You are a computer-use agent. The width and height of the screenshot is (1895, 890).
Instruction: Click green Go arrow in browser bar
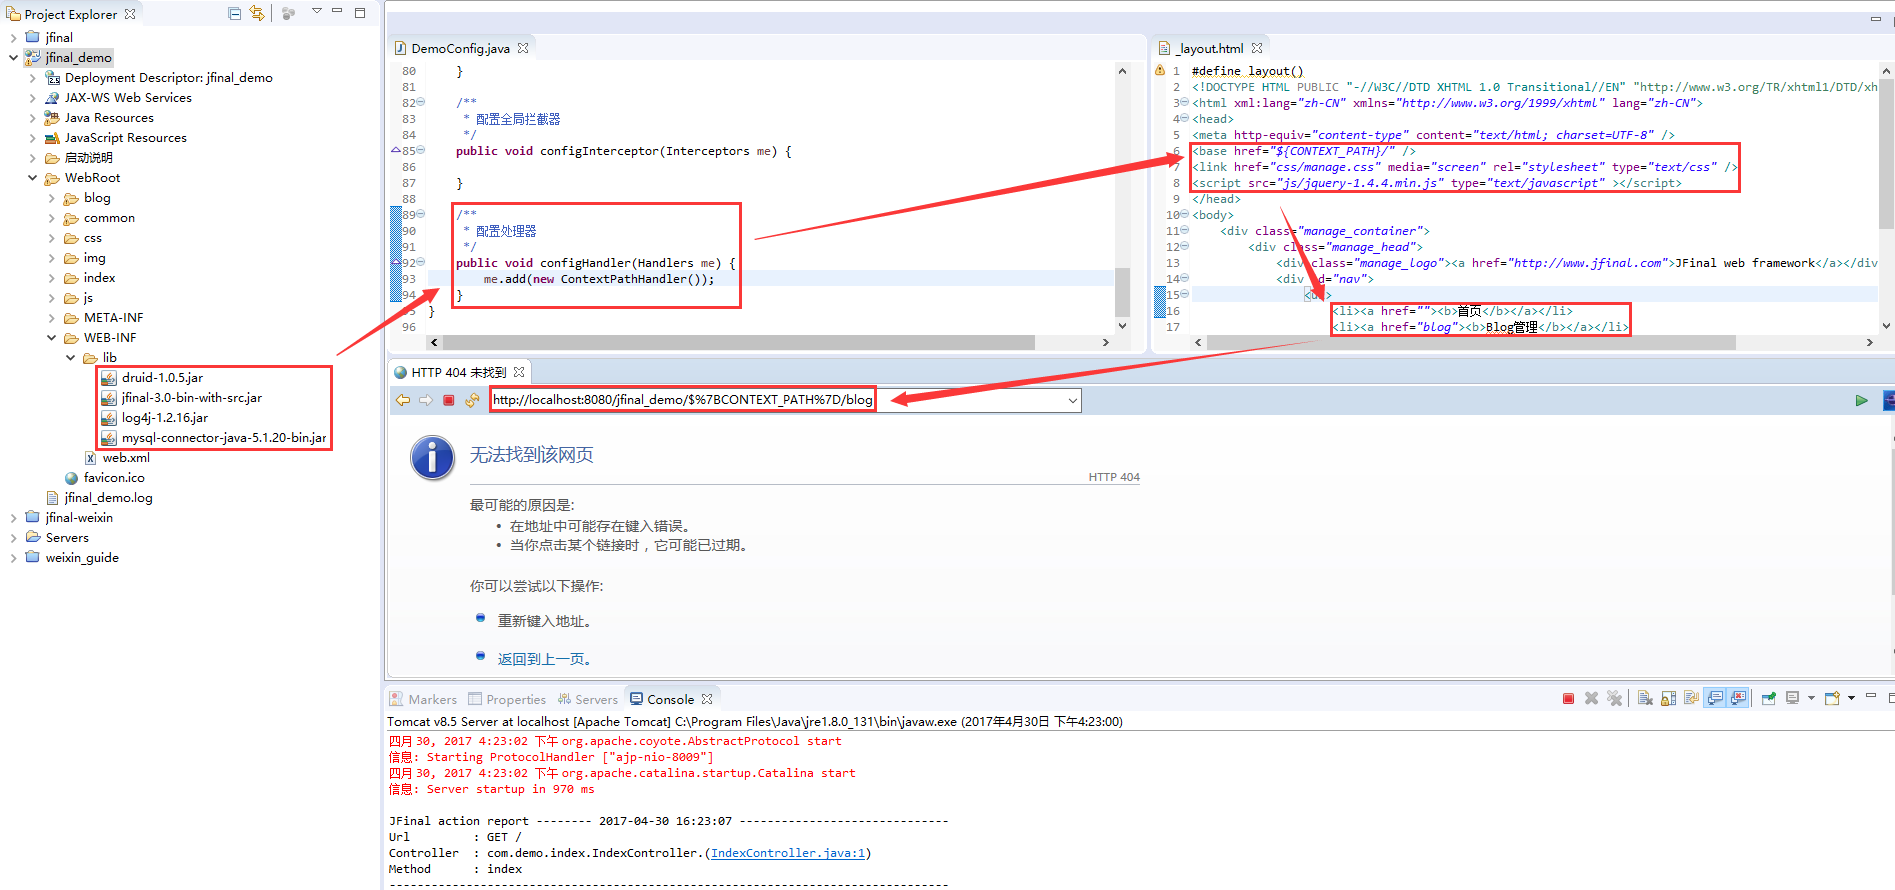[x=1861, y=400]
